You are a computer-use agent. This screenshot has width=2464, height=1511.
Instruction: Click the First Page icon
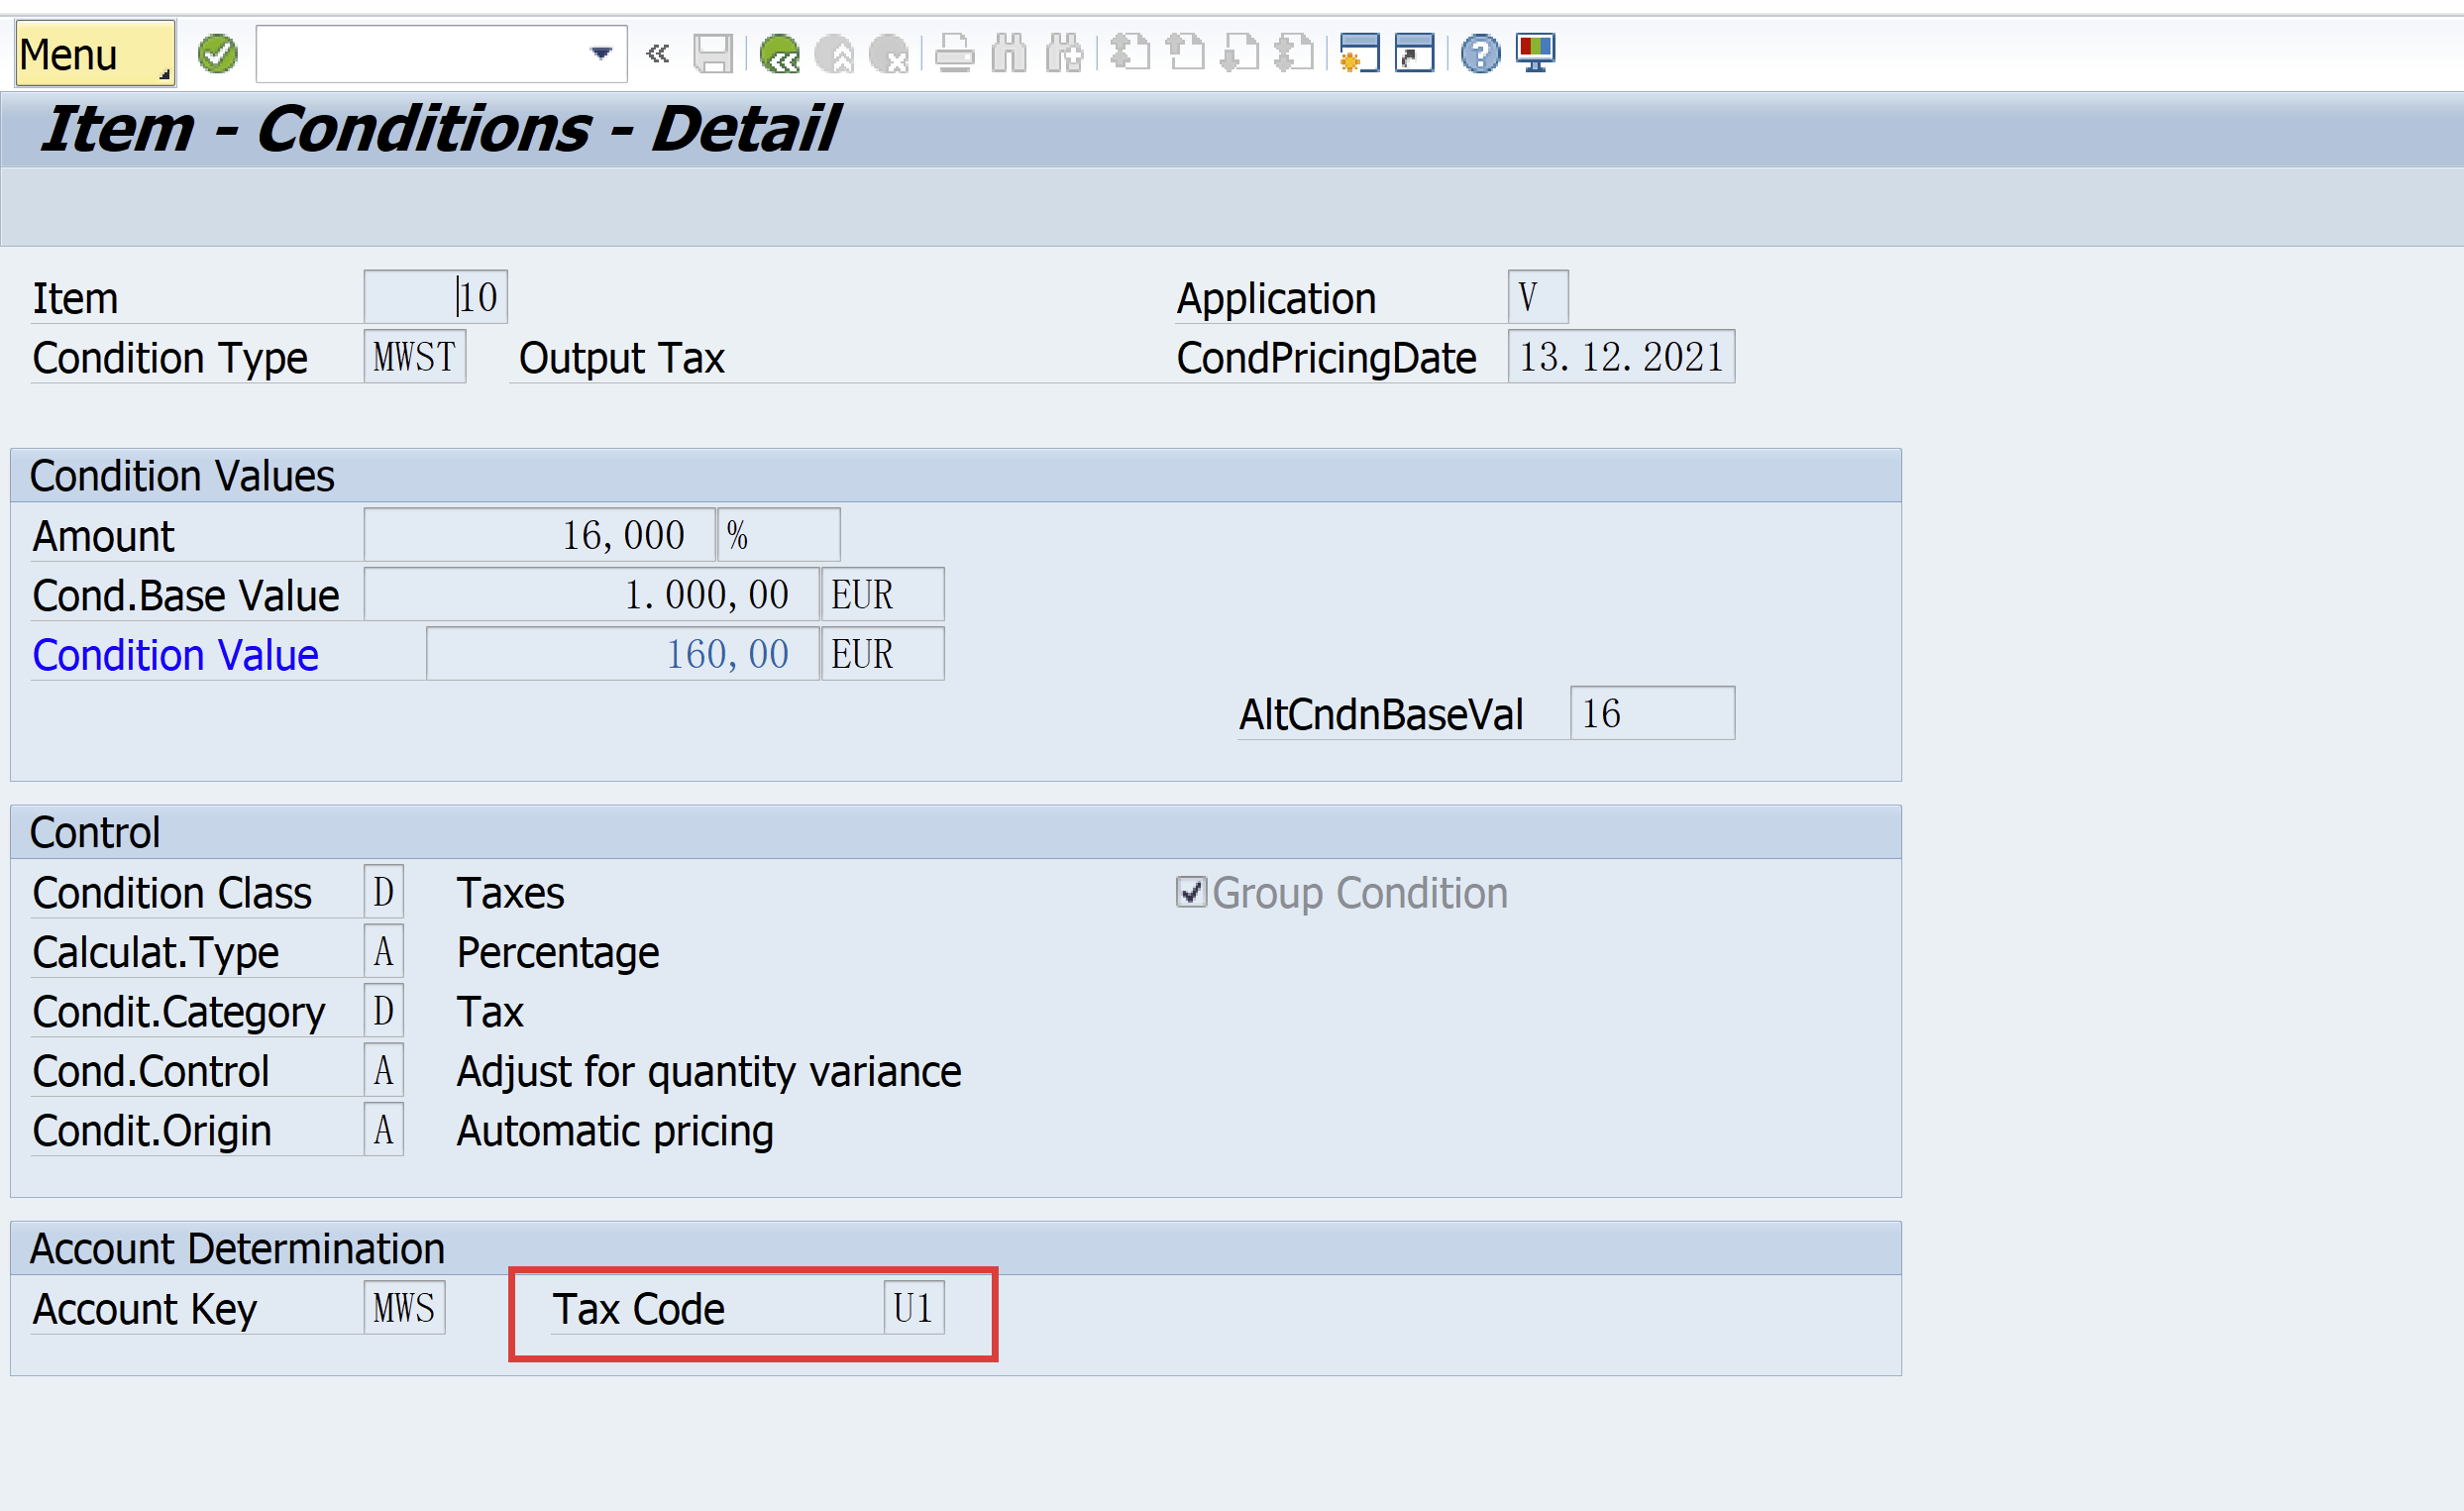[x=1130, y=54]
